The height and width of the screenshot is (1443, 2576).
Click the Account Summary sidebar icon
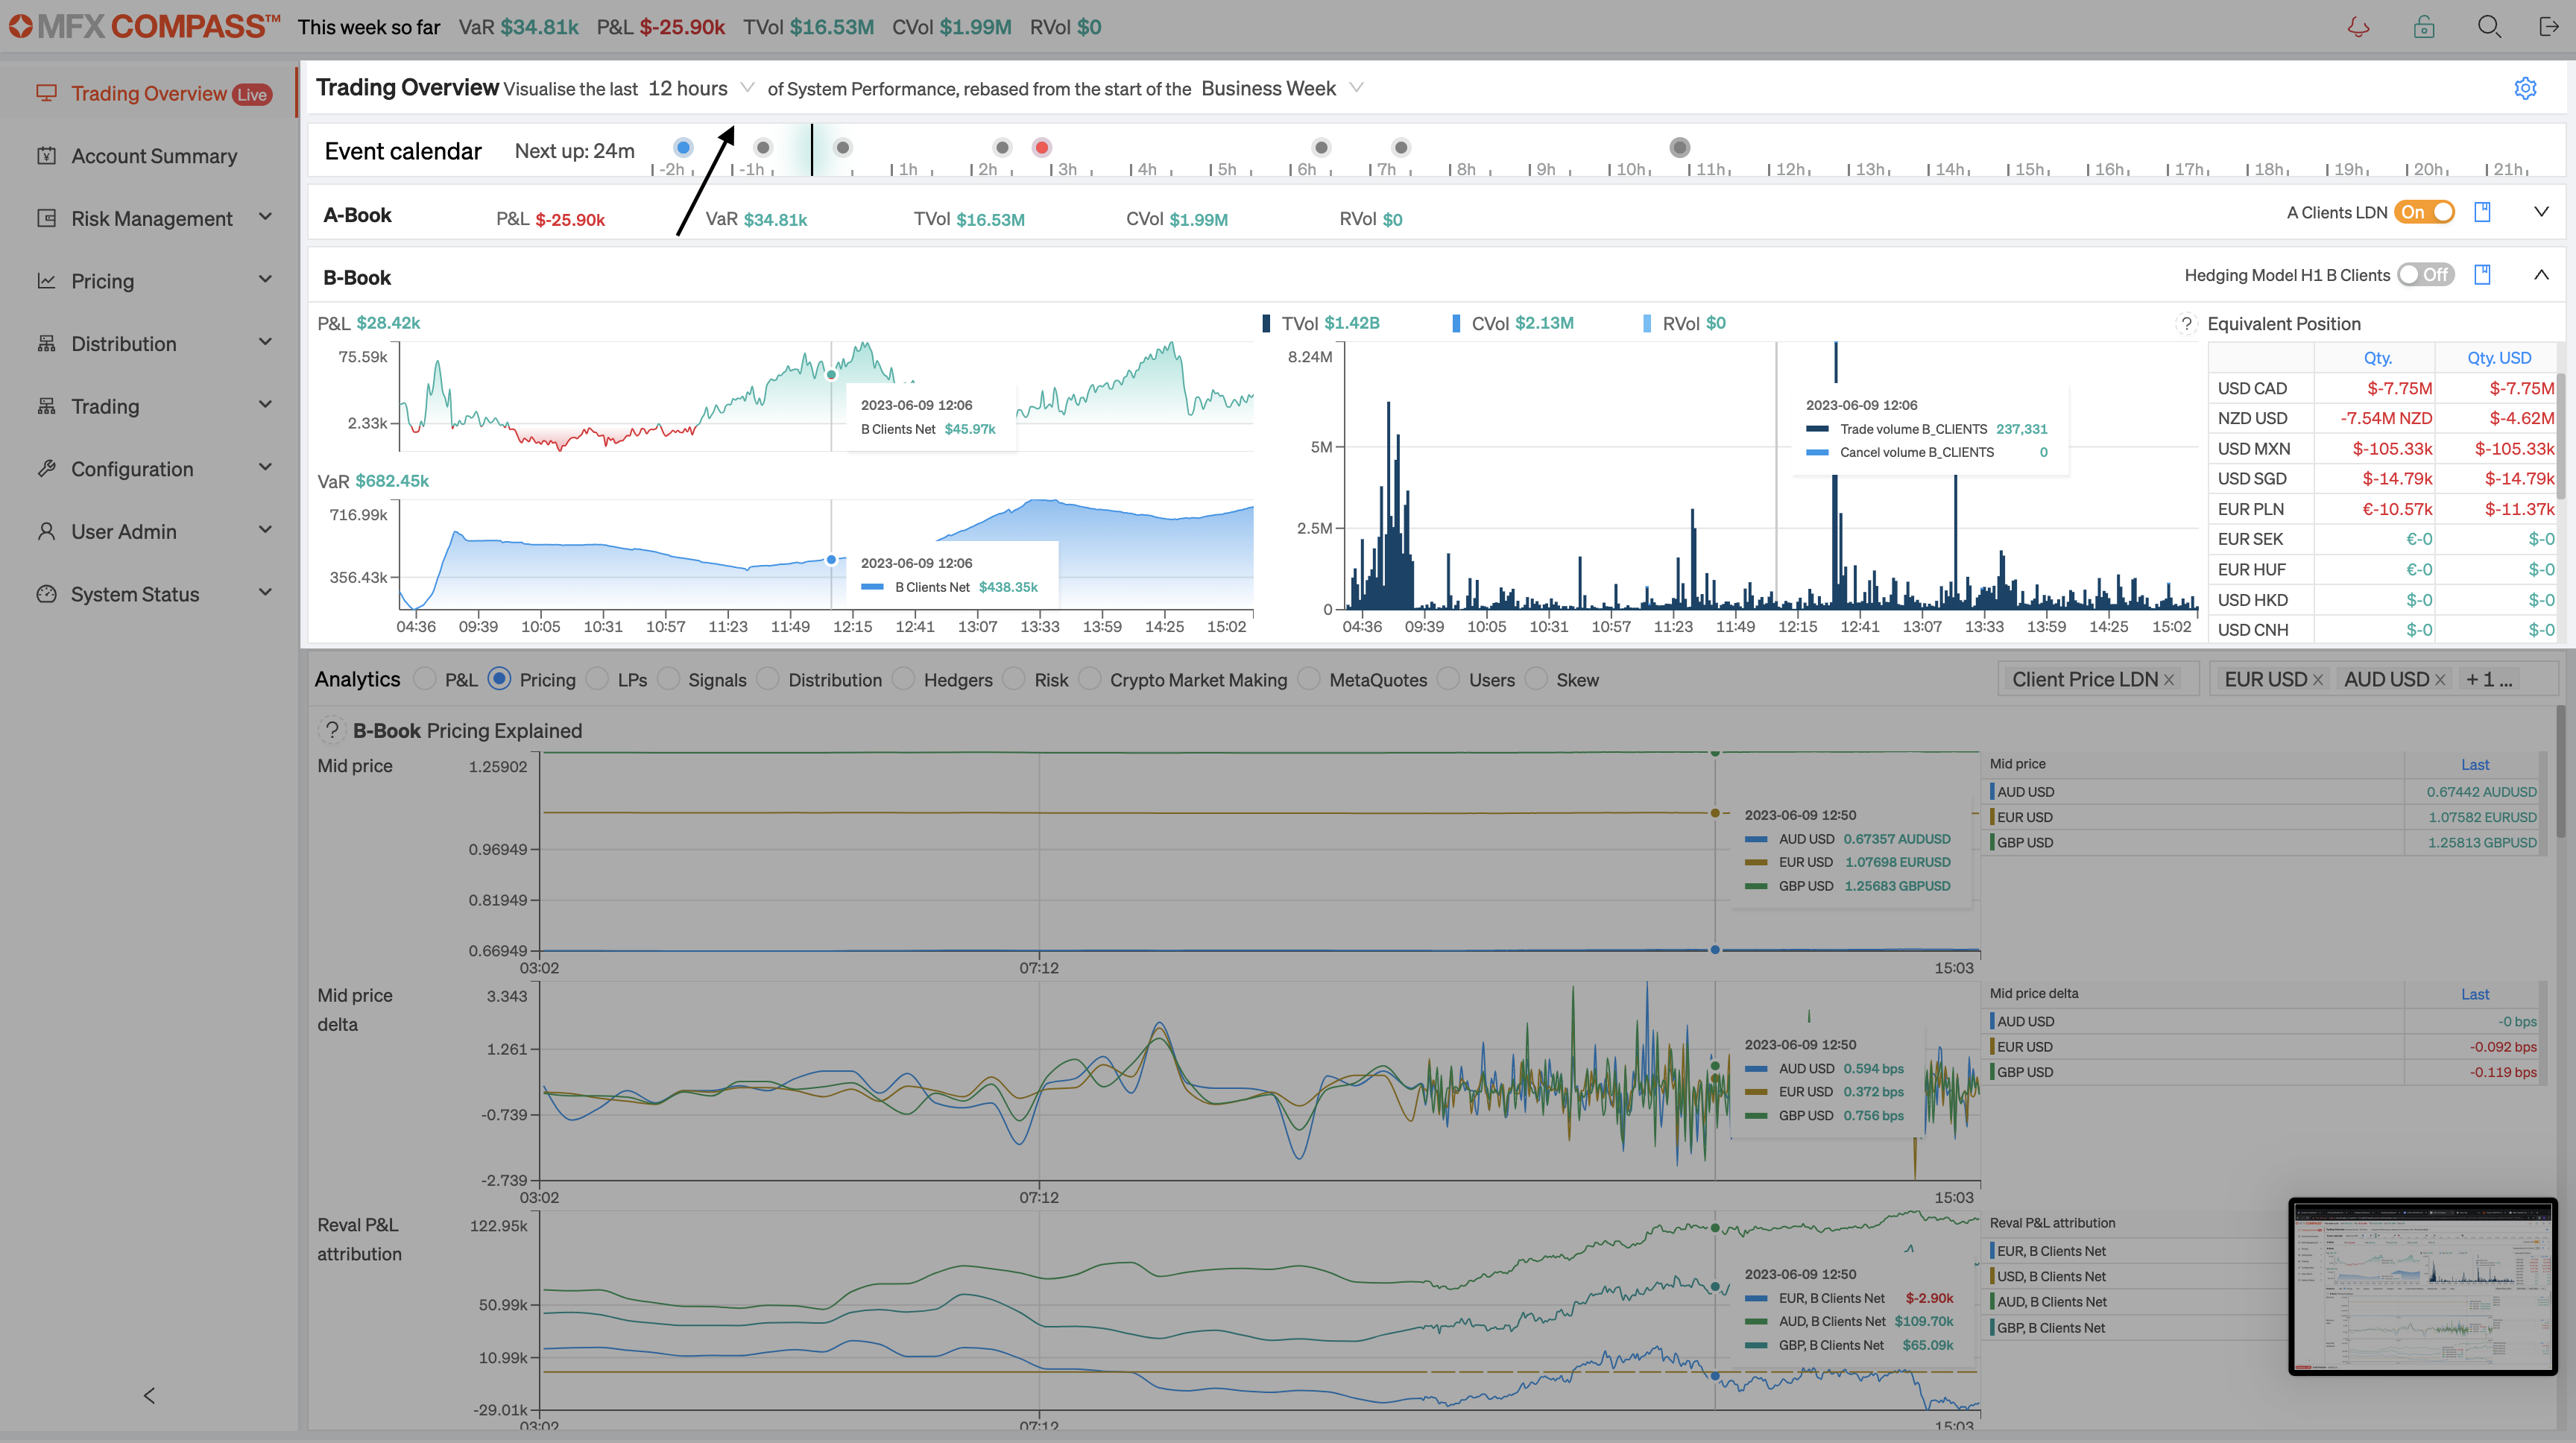click(x=46, y=156)
